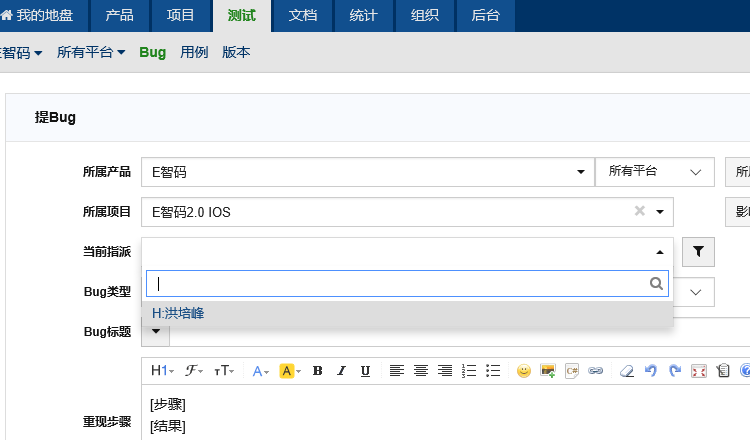
Task: Focus the assignee search input
Action: pyautogui.click(x=407, y=284)
